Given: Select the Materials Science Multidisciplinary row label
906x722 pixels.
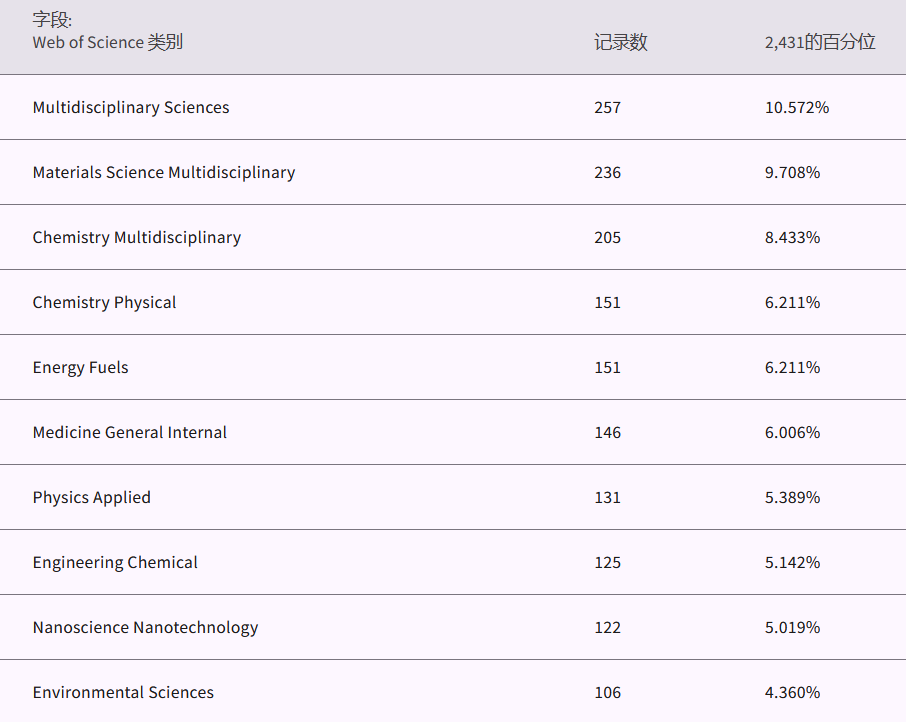Looking at the screenshot, I should tap(164, 172).
